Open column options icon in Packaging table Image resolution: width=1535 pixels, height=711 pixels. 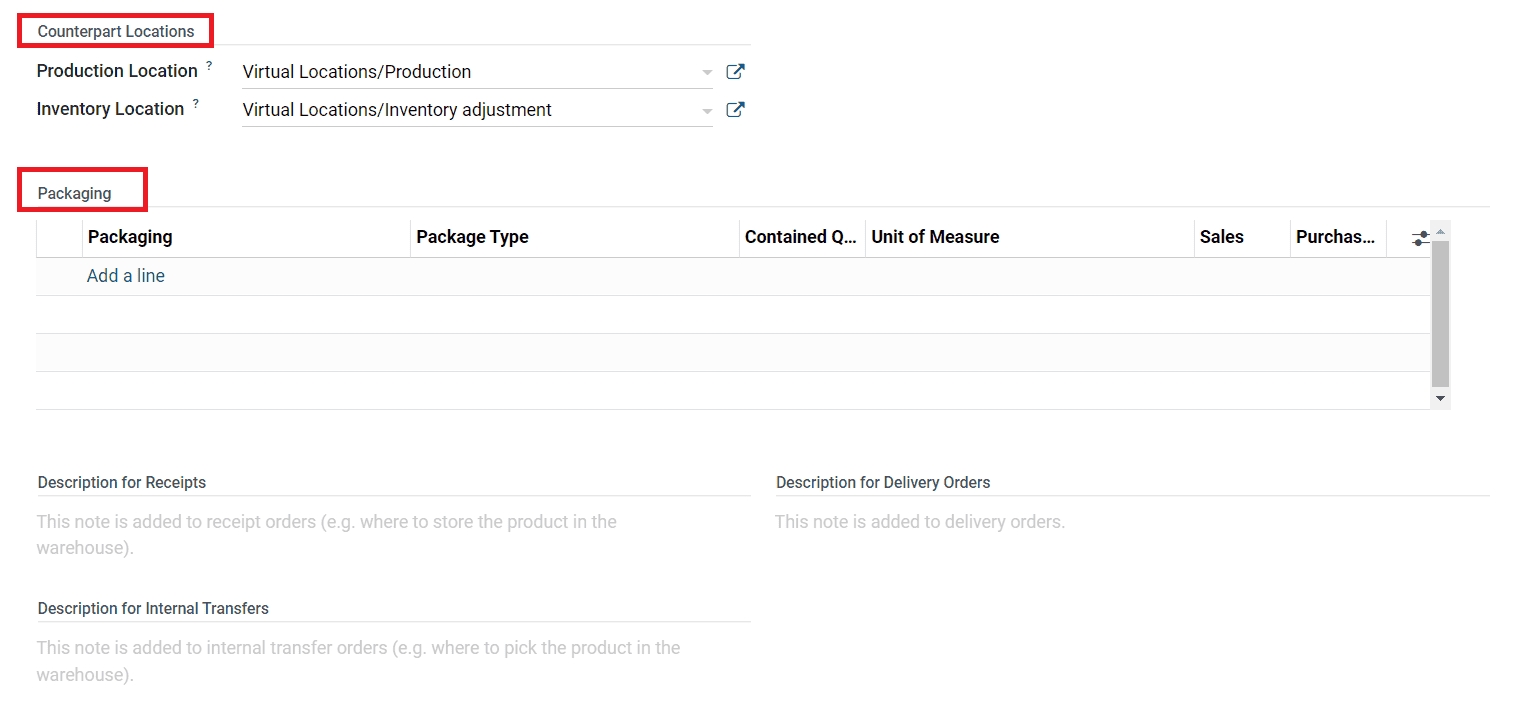pyautogui.click(x=1420, y=238)
